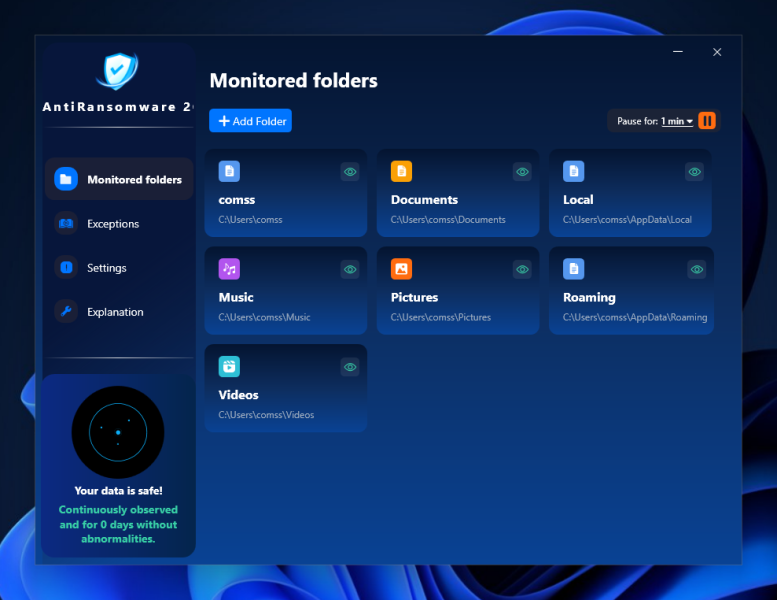Click path C:\Users\comss\AppData\Roaming

(x=635, y=317)
